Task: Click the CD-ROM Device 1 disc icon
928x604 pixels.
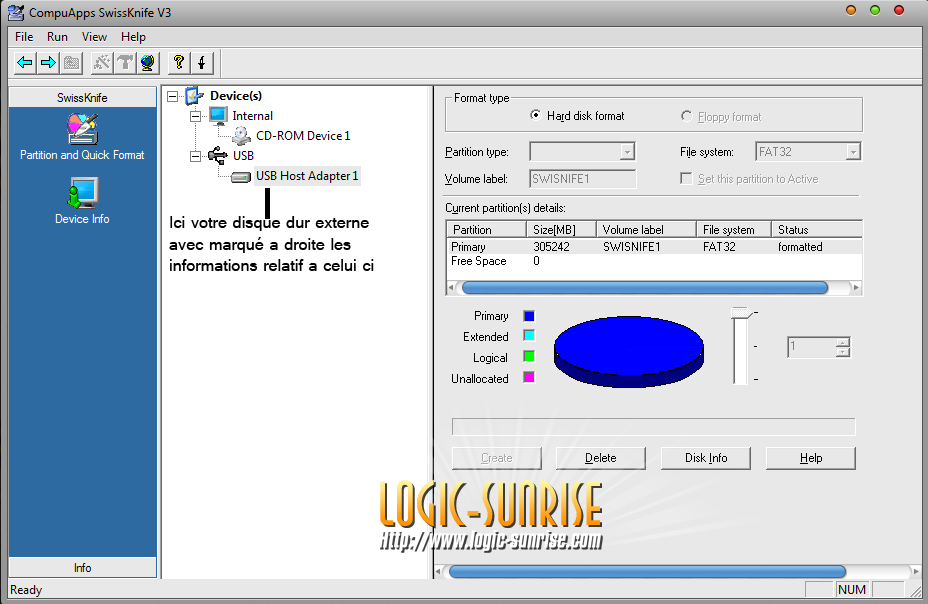Action: pos(241,136)
